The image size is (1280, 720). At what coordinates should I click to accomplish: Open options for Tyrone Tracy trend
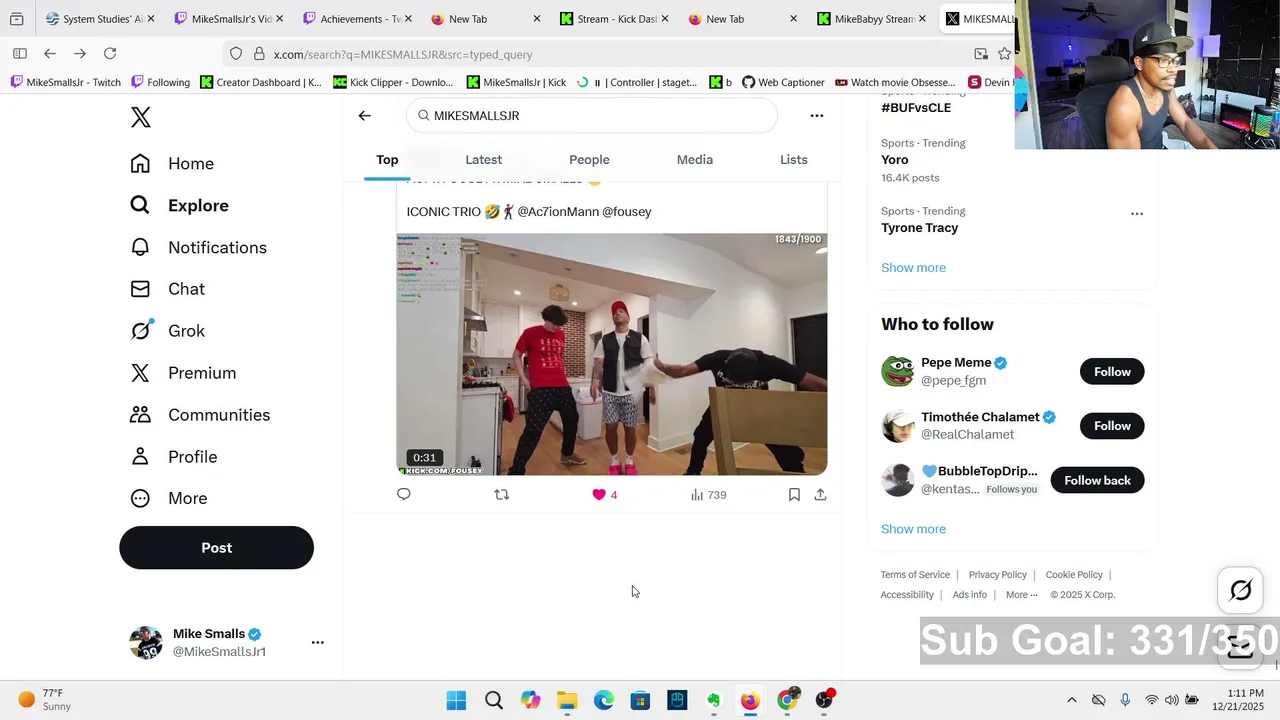1137,213
